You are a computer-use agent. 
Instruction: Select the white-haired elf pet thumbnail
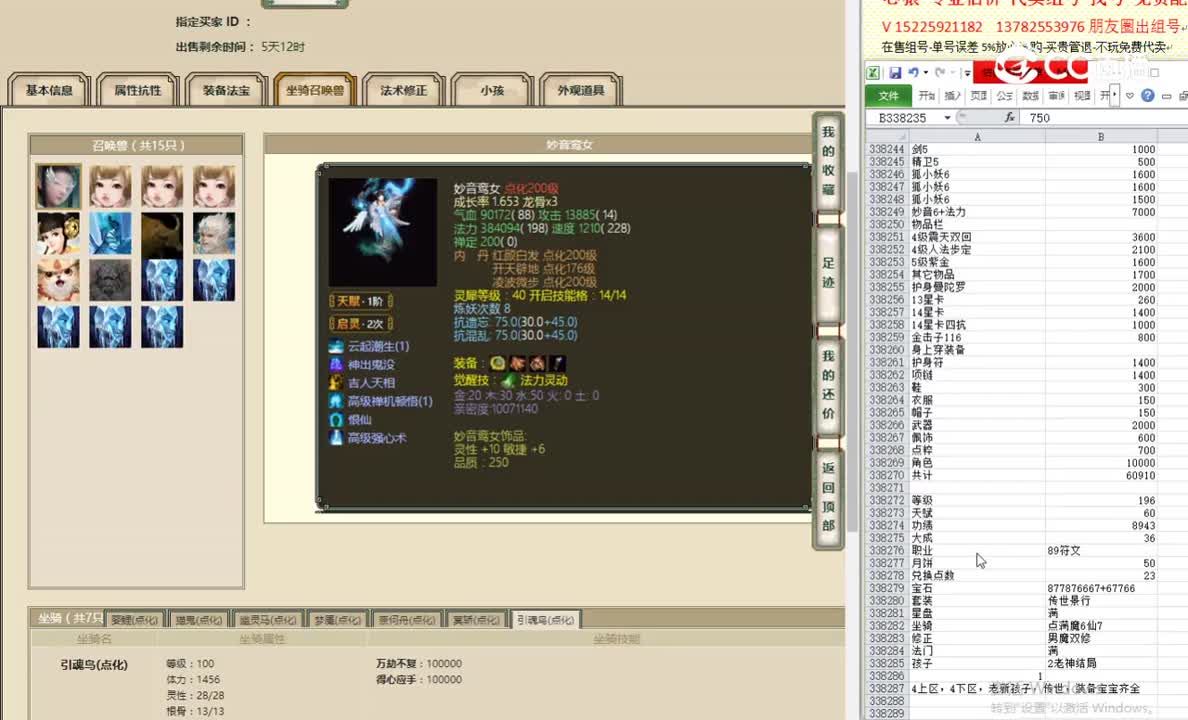(x=214, y=233)
